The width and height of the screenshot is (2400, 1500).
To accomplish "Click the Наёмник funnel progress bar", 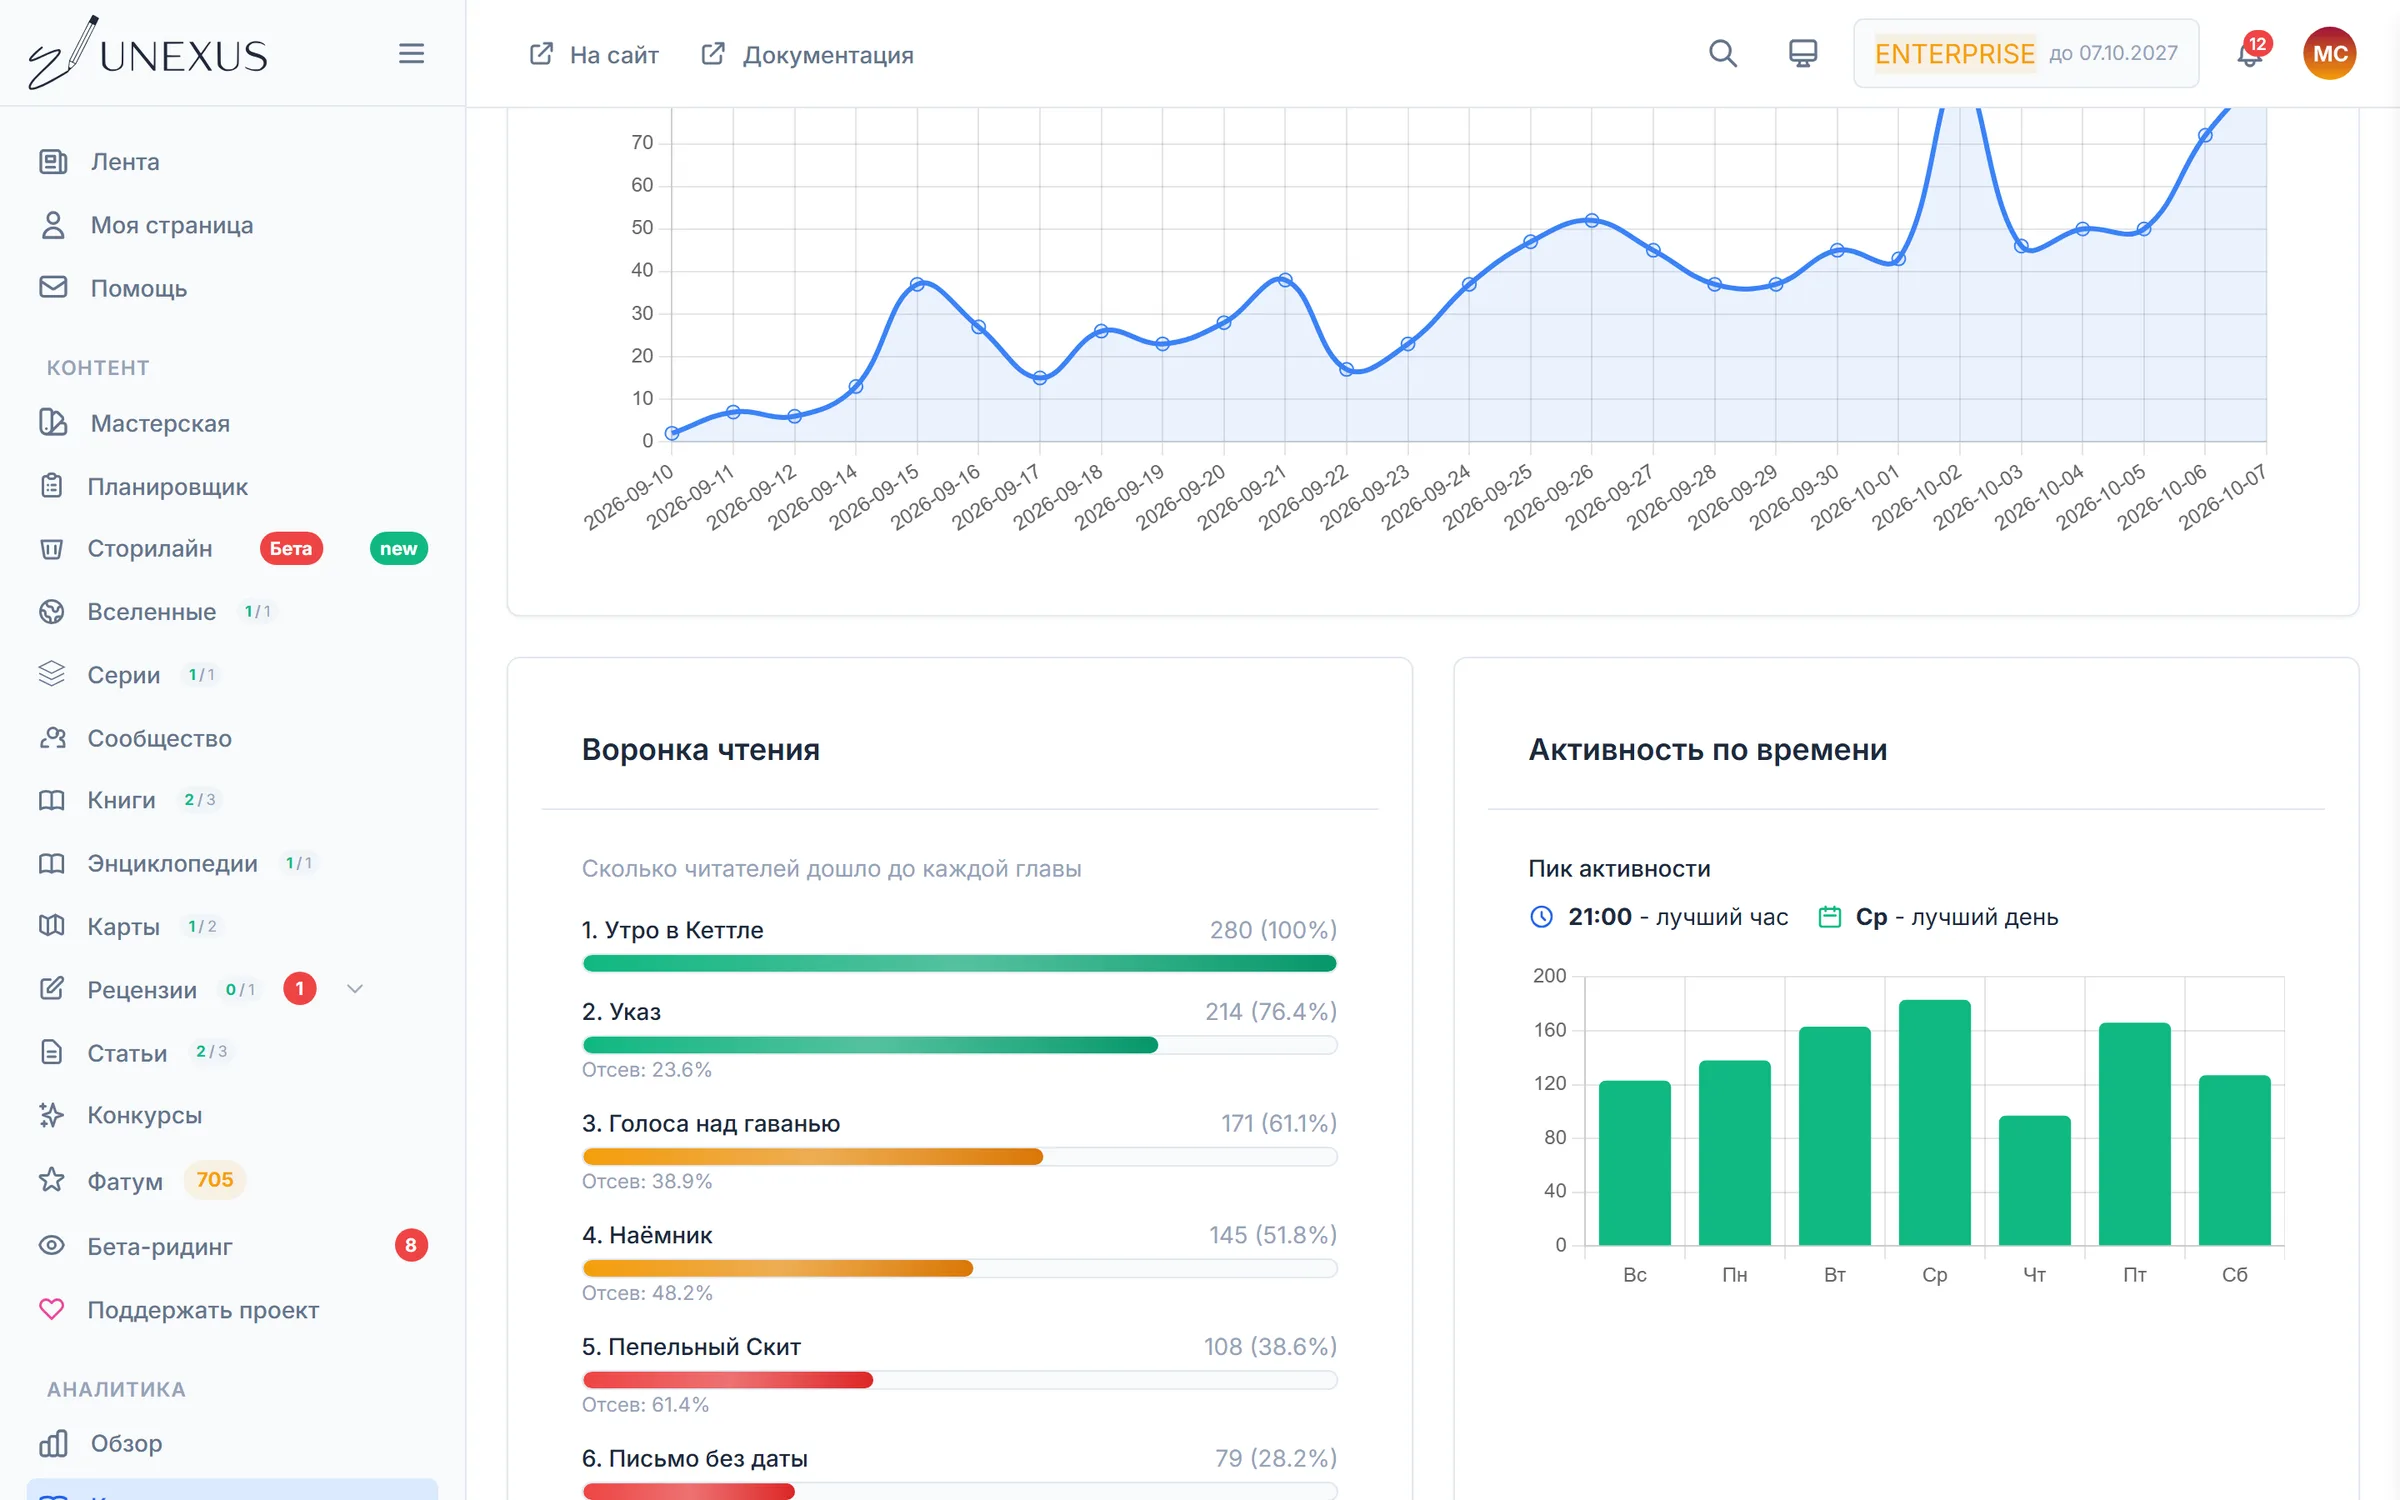I will [x=959, y=1268].
